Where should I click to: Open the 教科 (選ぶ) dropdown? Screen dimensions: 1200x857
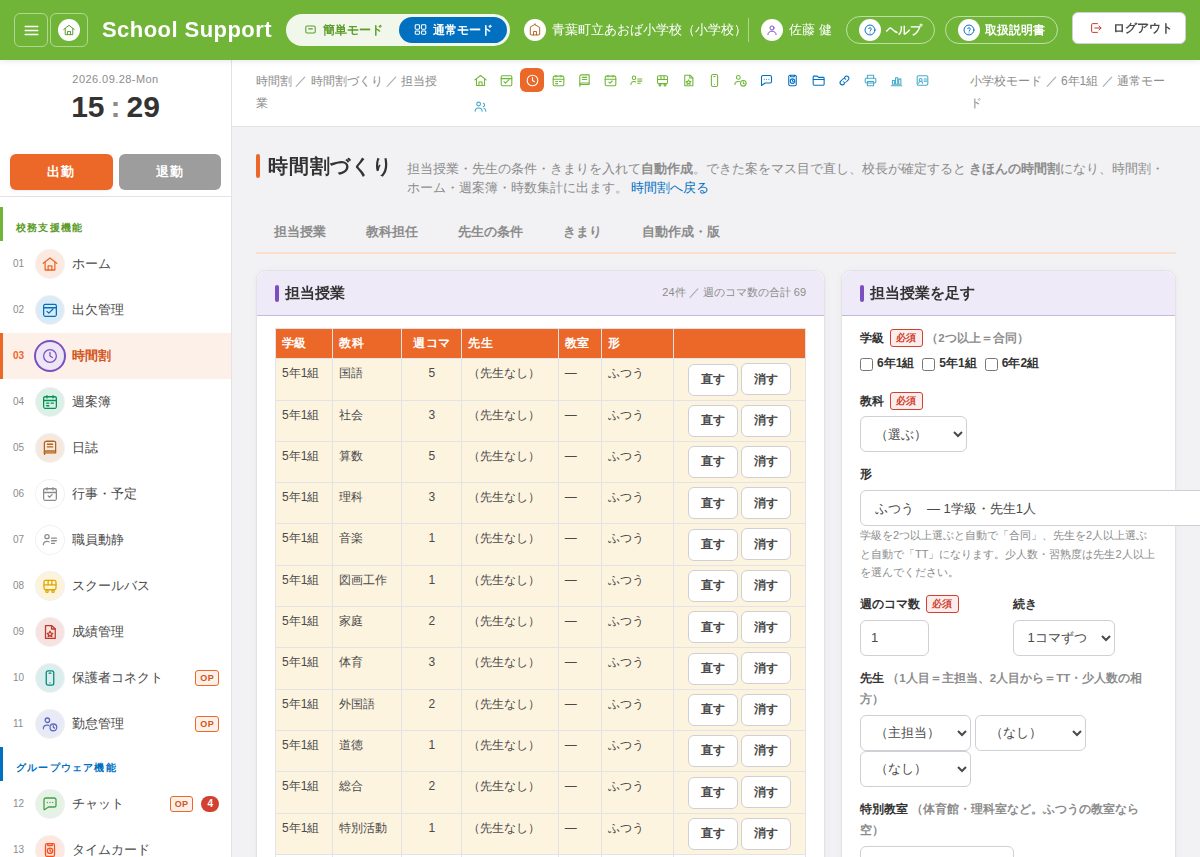click(913, 434)
